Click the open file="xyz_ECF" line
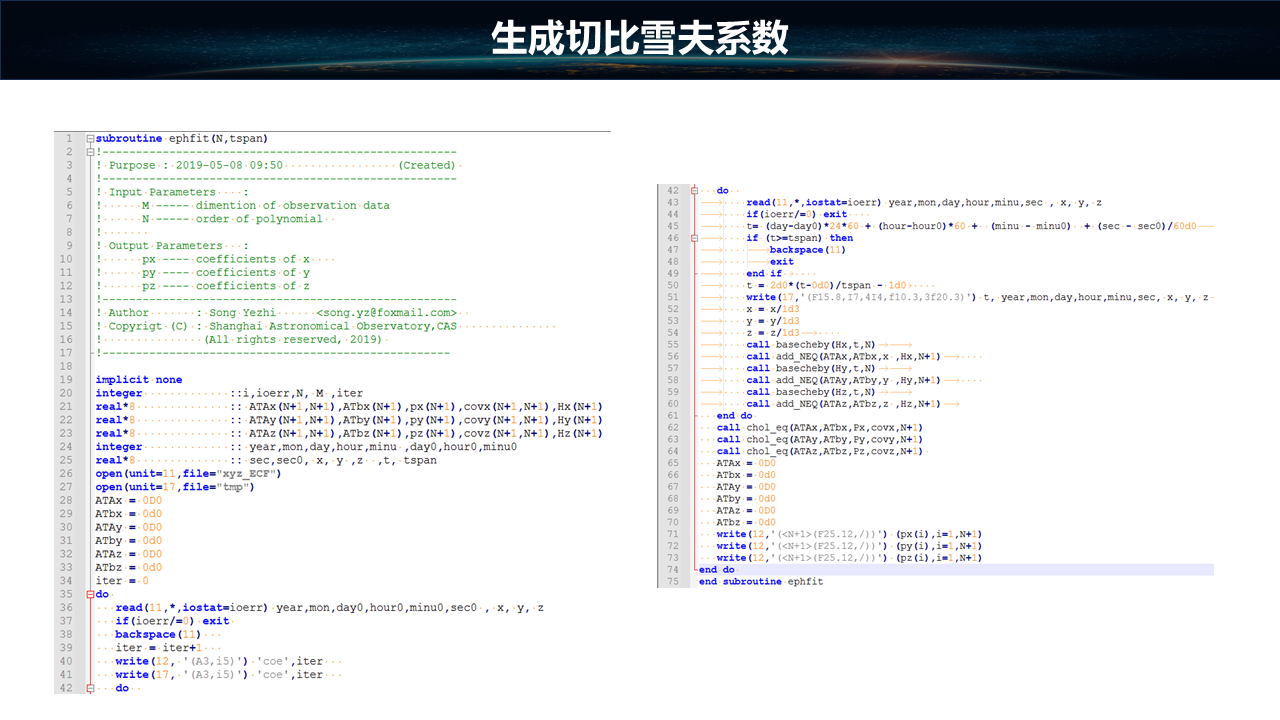Viewport: 1280px width, 720px height. click(188, 473)
